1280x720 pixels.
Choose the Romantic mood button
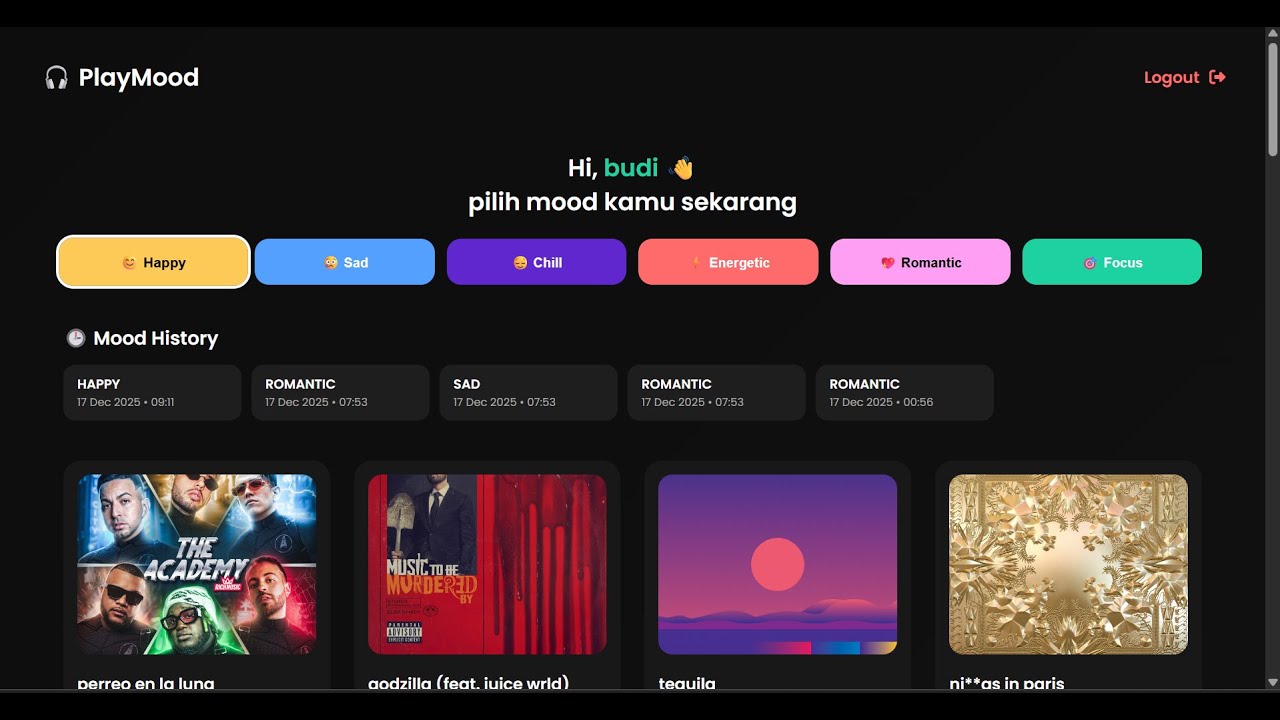920,262
